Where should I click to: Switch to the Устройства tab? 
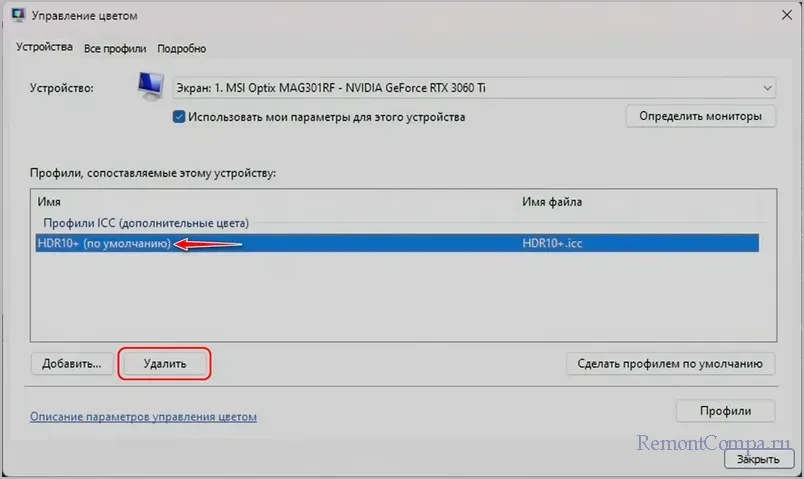pos(44,47)
